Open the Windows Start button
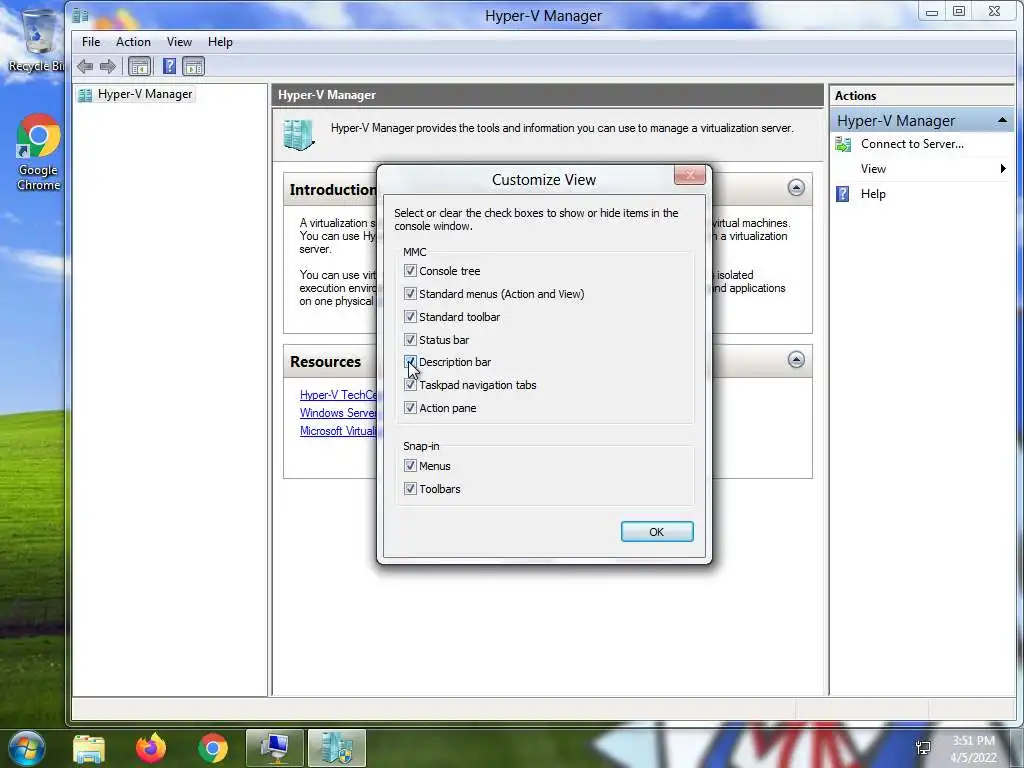1024x768 pixels. coord(27,748)
